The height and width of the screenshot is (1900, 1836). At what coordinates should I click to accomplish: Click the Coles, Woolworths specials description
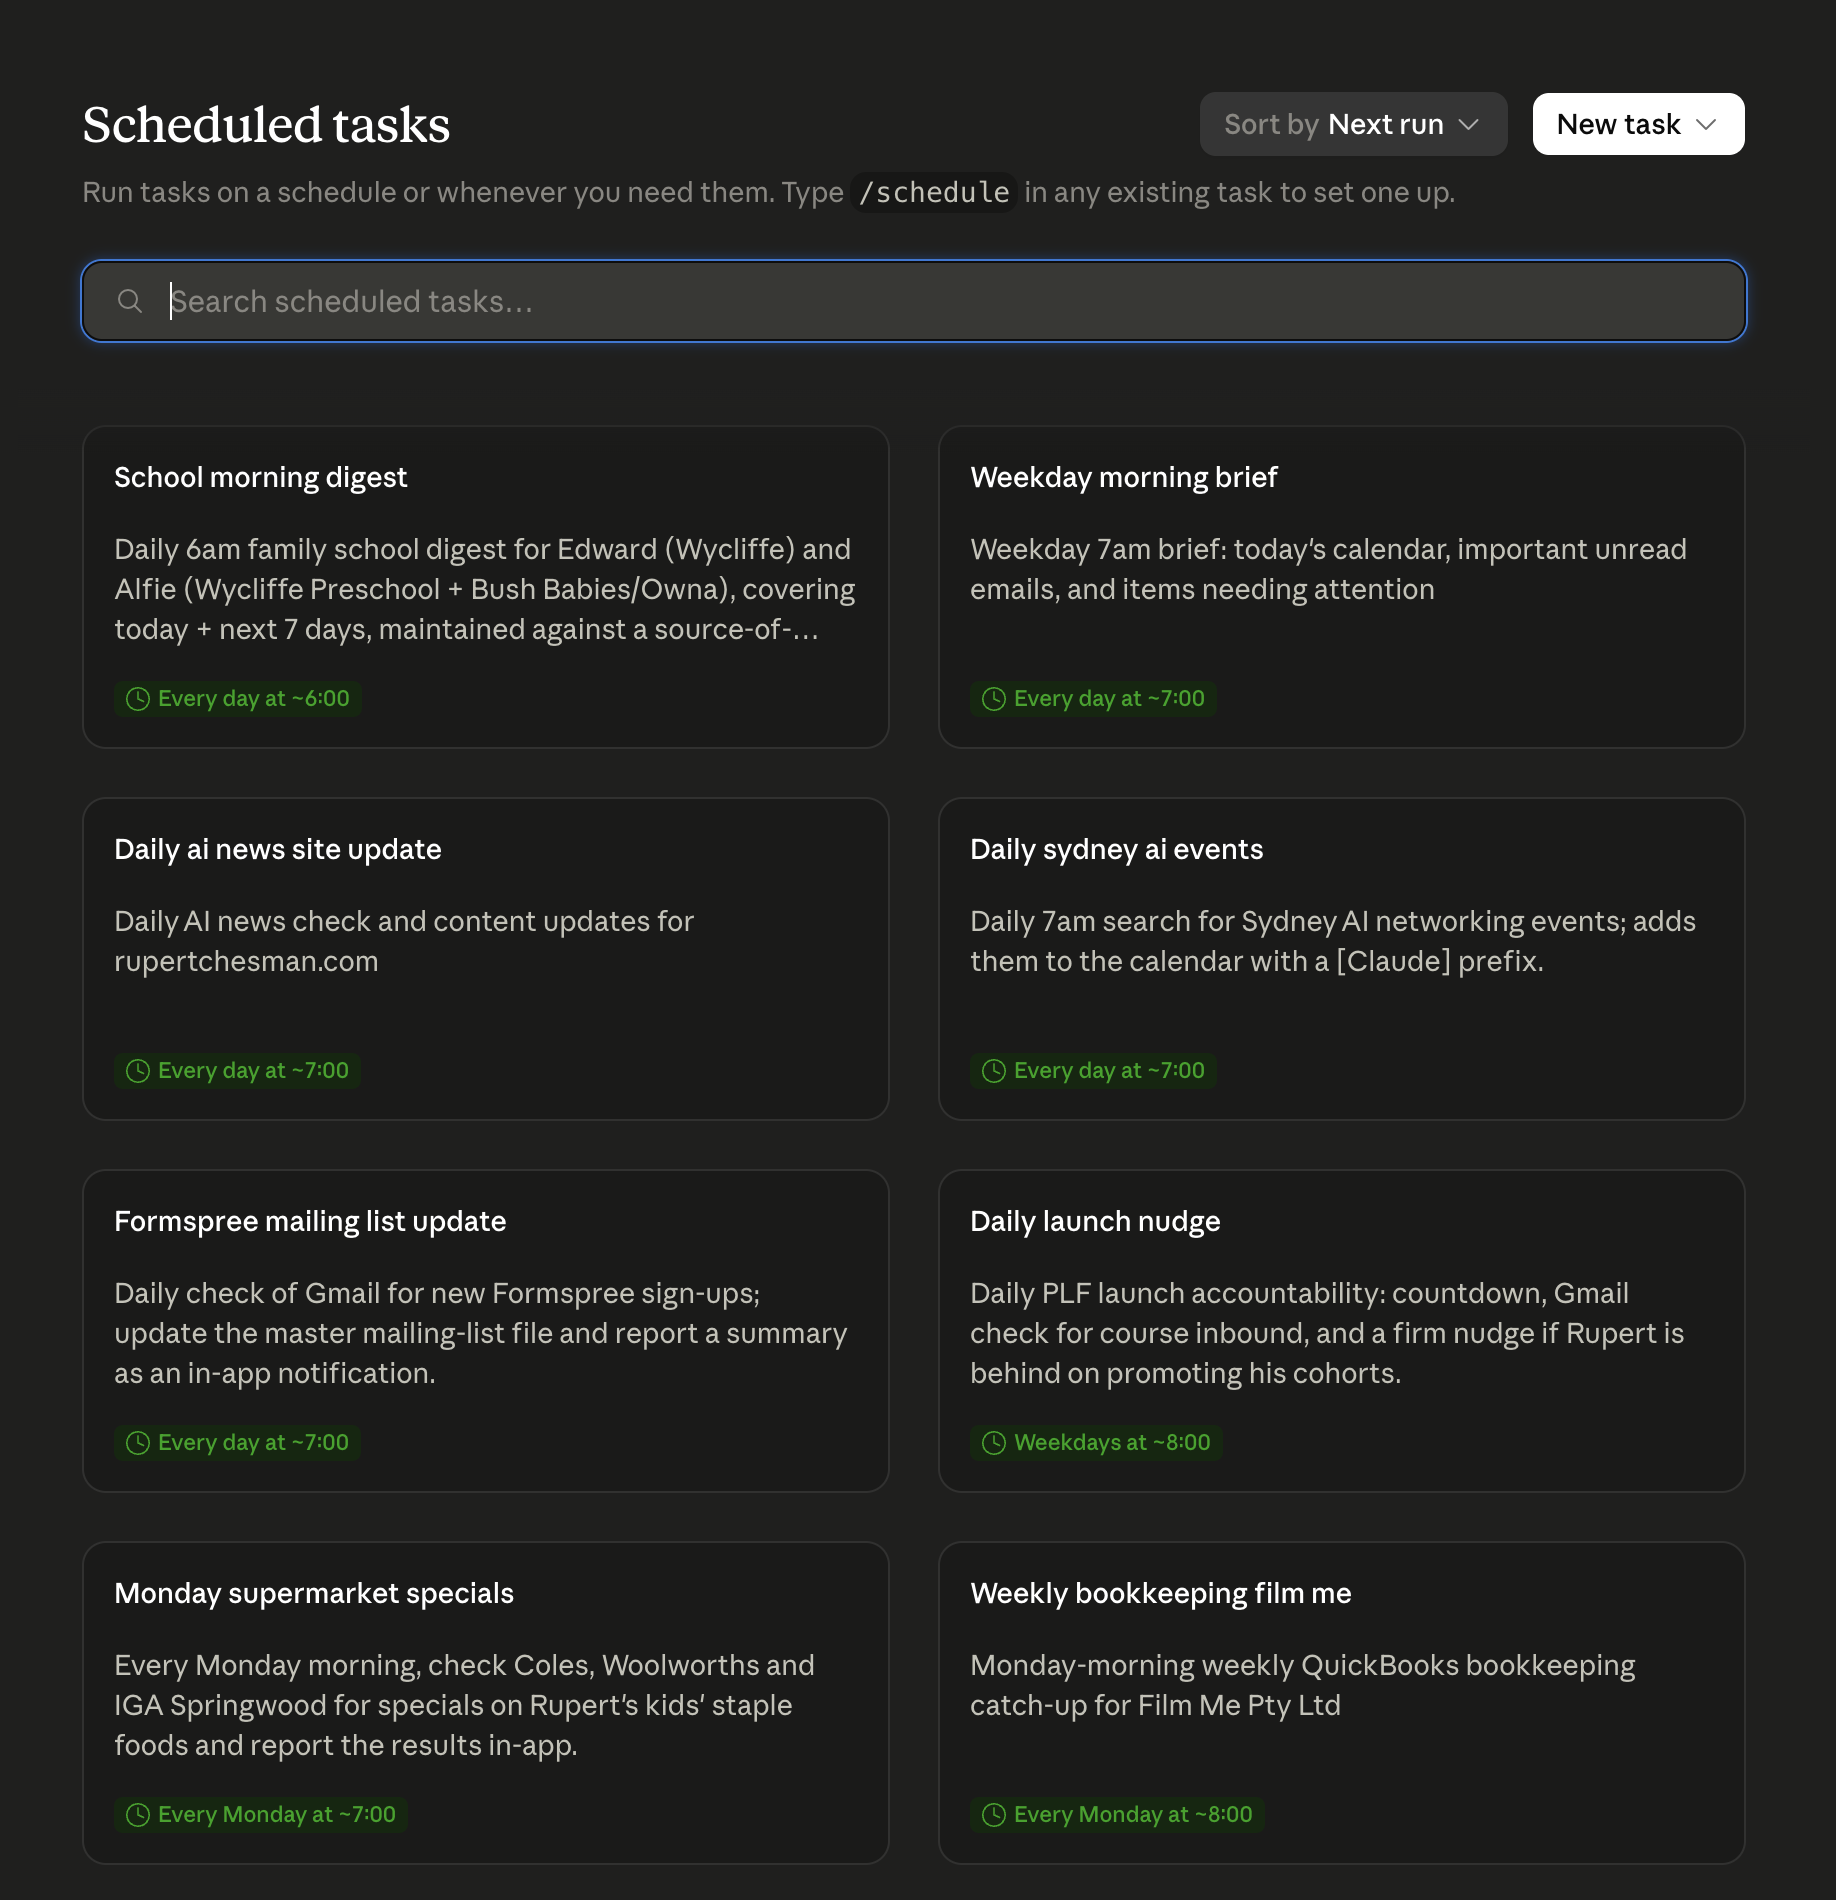(464, 1705)
